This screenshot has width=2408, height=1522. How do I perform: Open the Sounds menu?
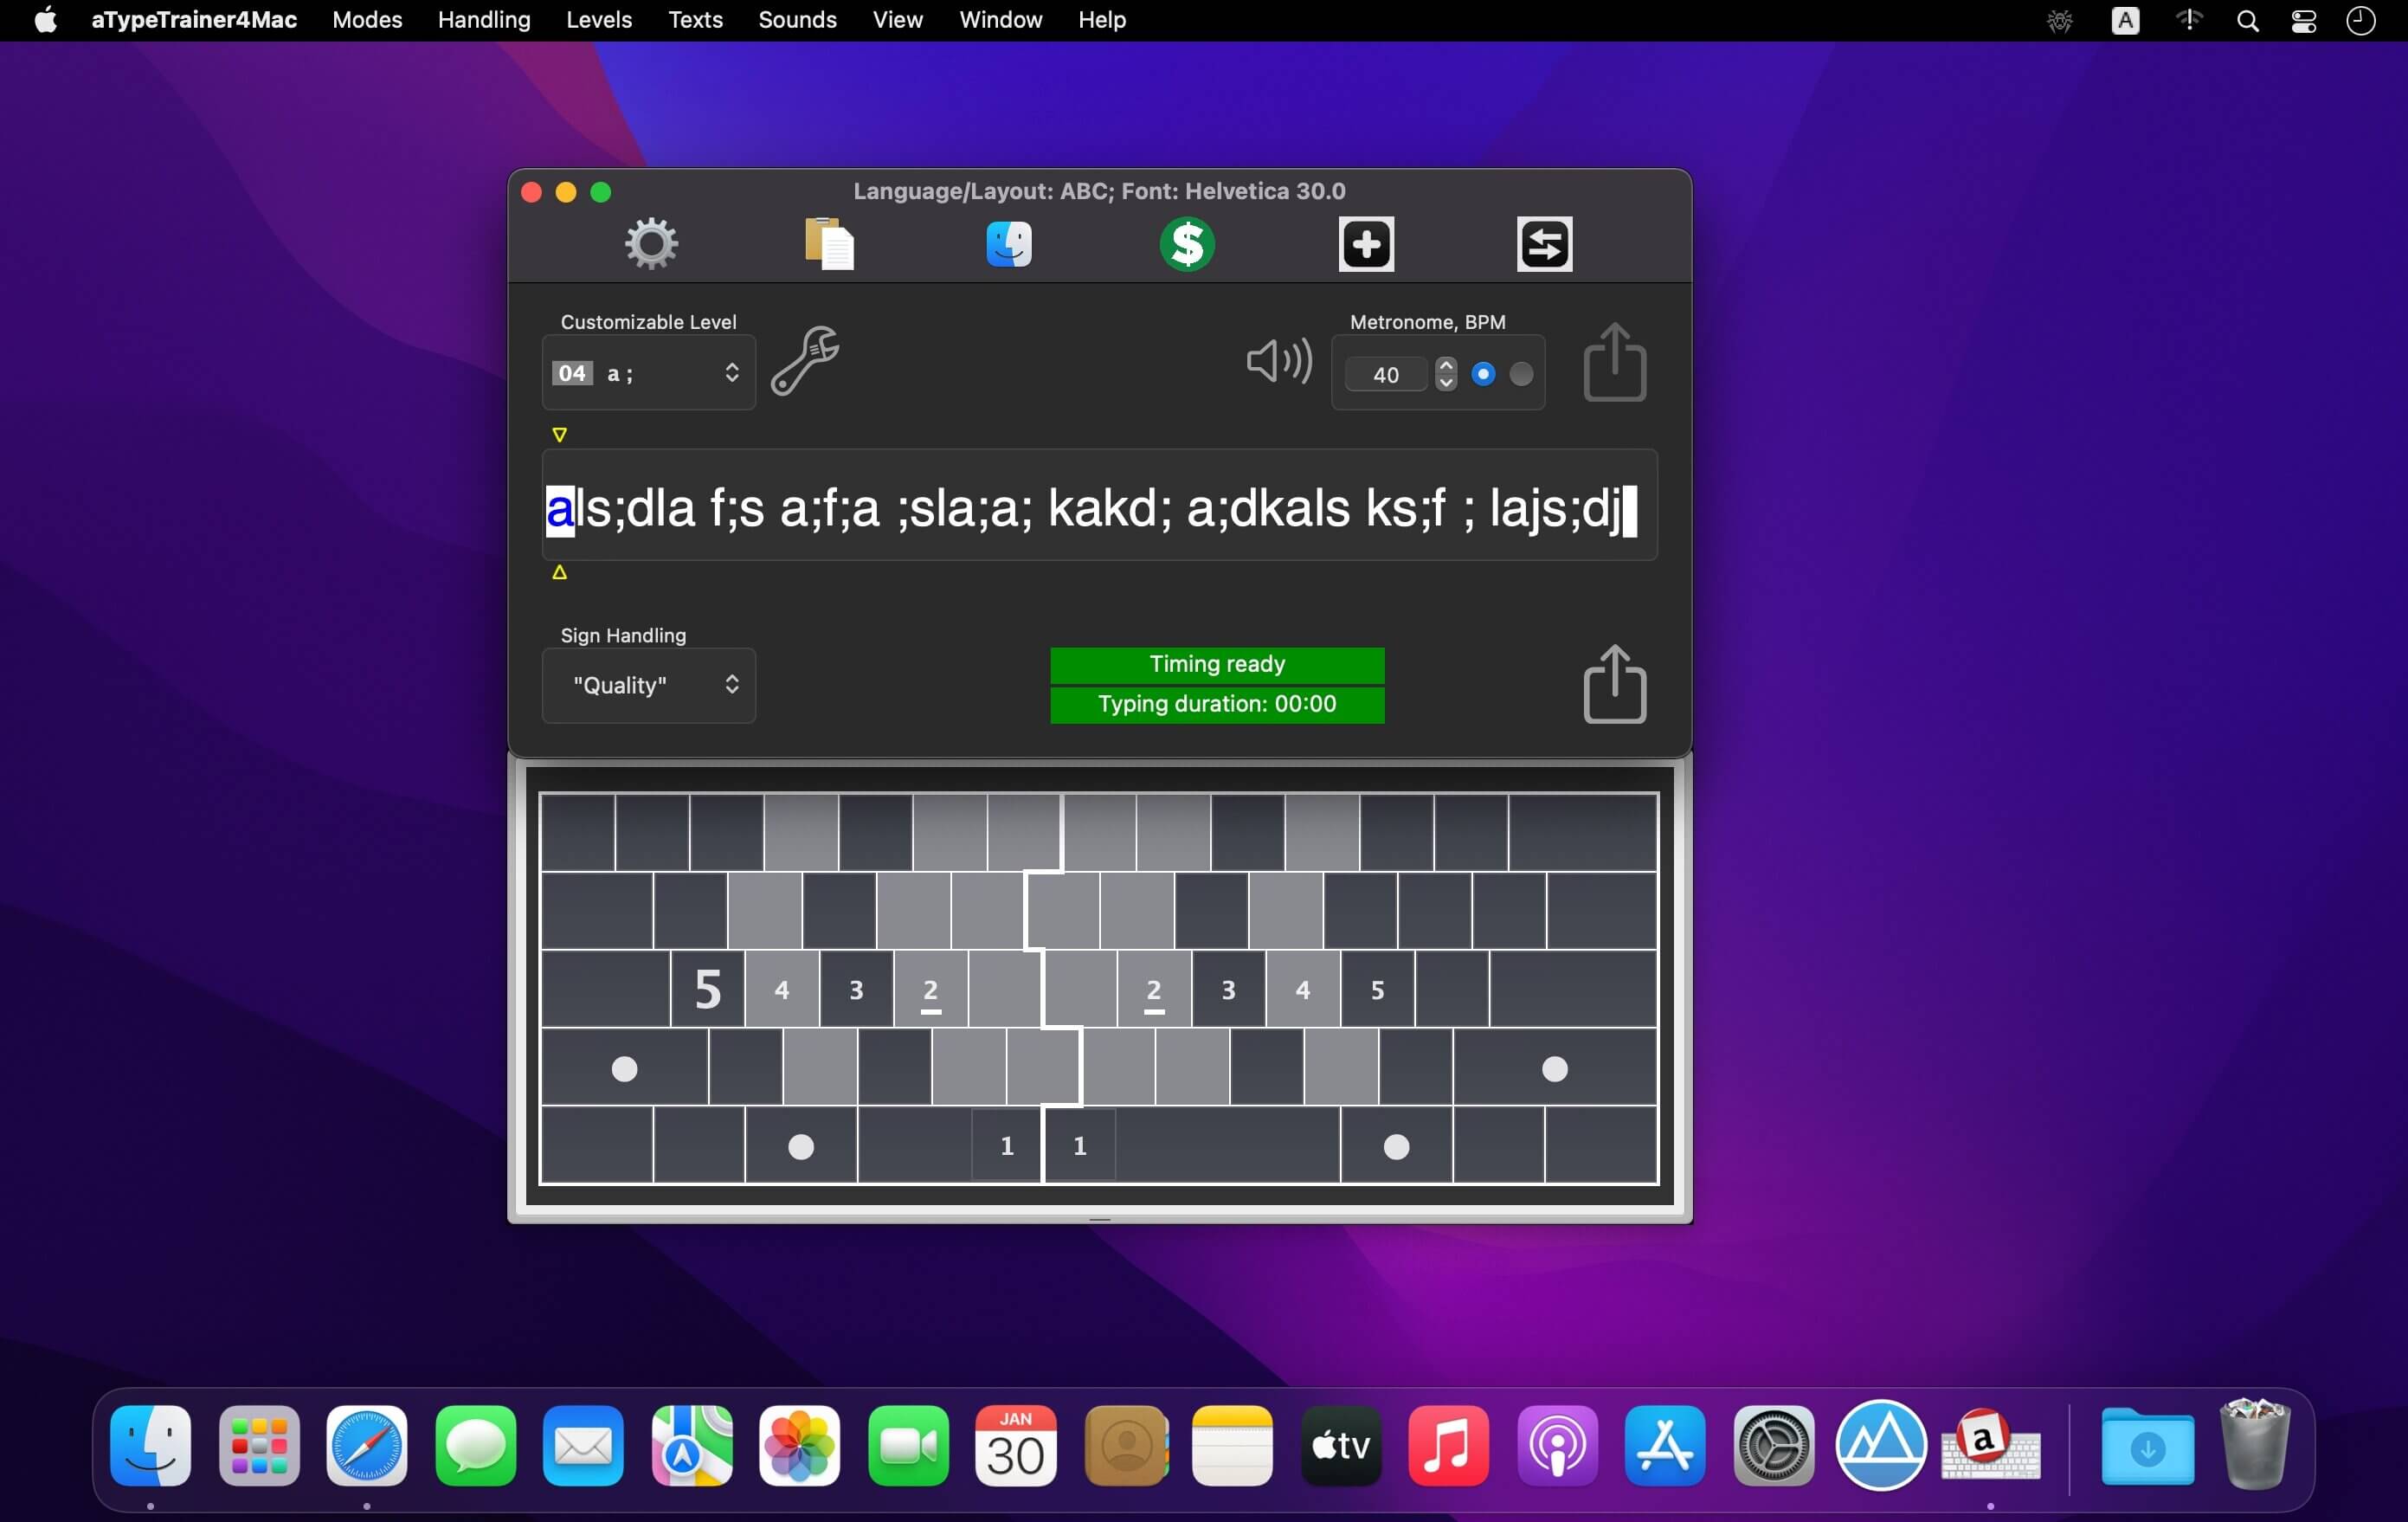797,20
